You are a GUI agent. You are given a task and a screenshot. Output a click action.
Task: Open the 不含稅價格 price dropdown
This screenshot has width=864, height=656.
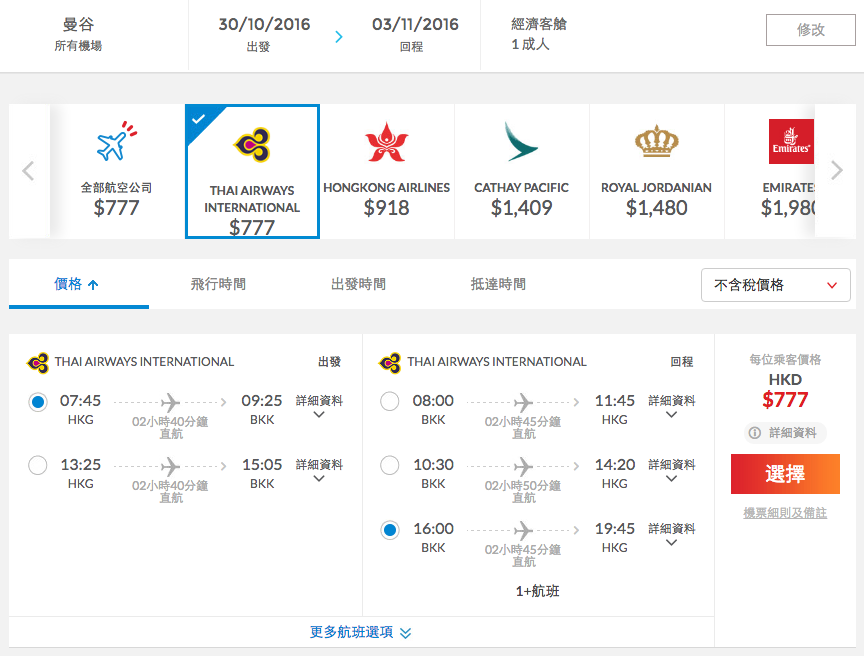(x=775, y=285)
